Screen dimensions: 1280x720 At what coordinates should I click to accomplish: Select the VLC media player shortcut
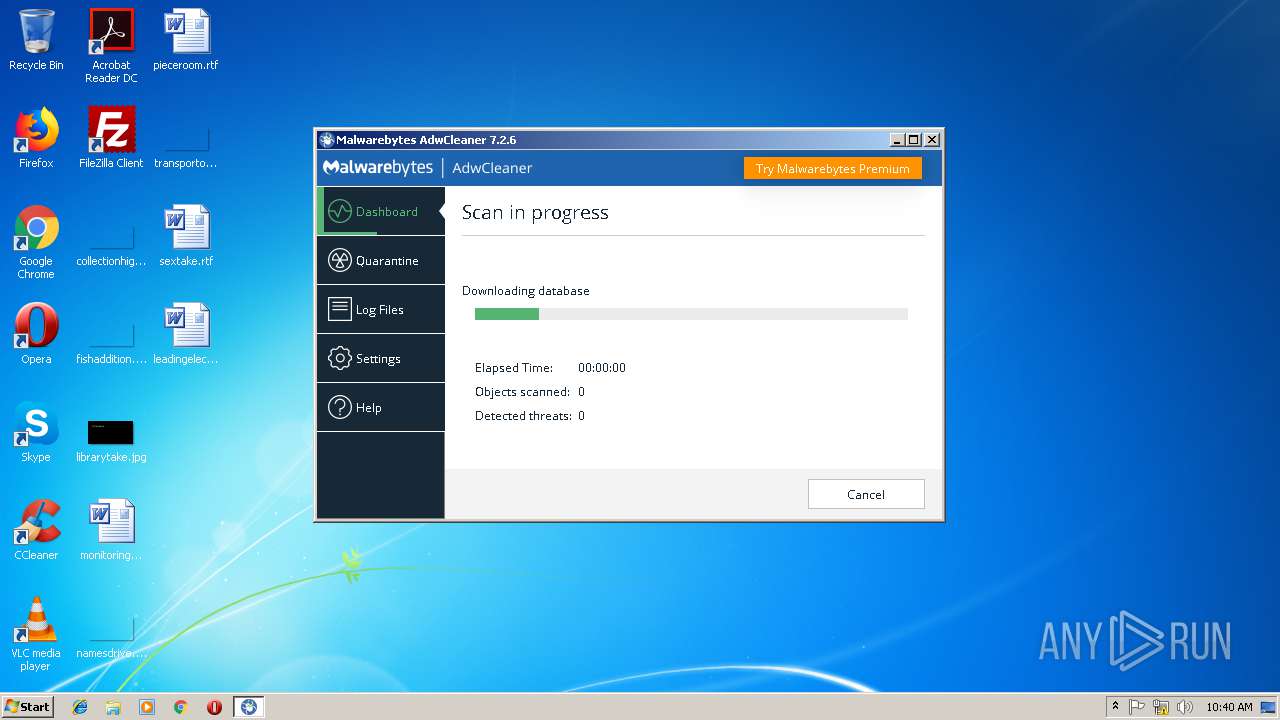[36, 634]
